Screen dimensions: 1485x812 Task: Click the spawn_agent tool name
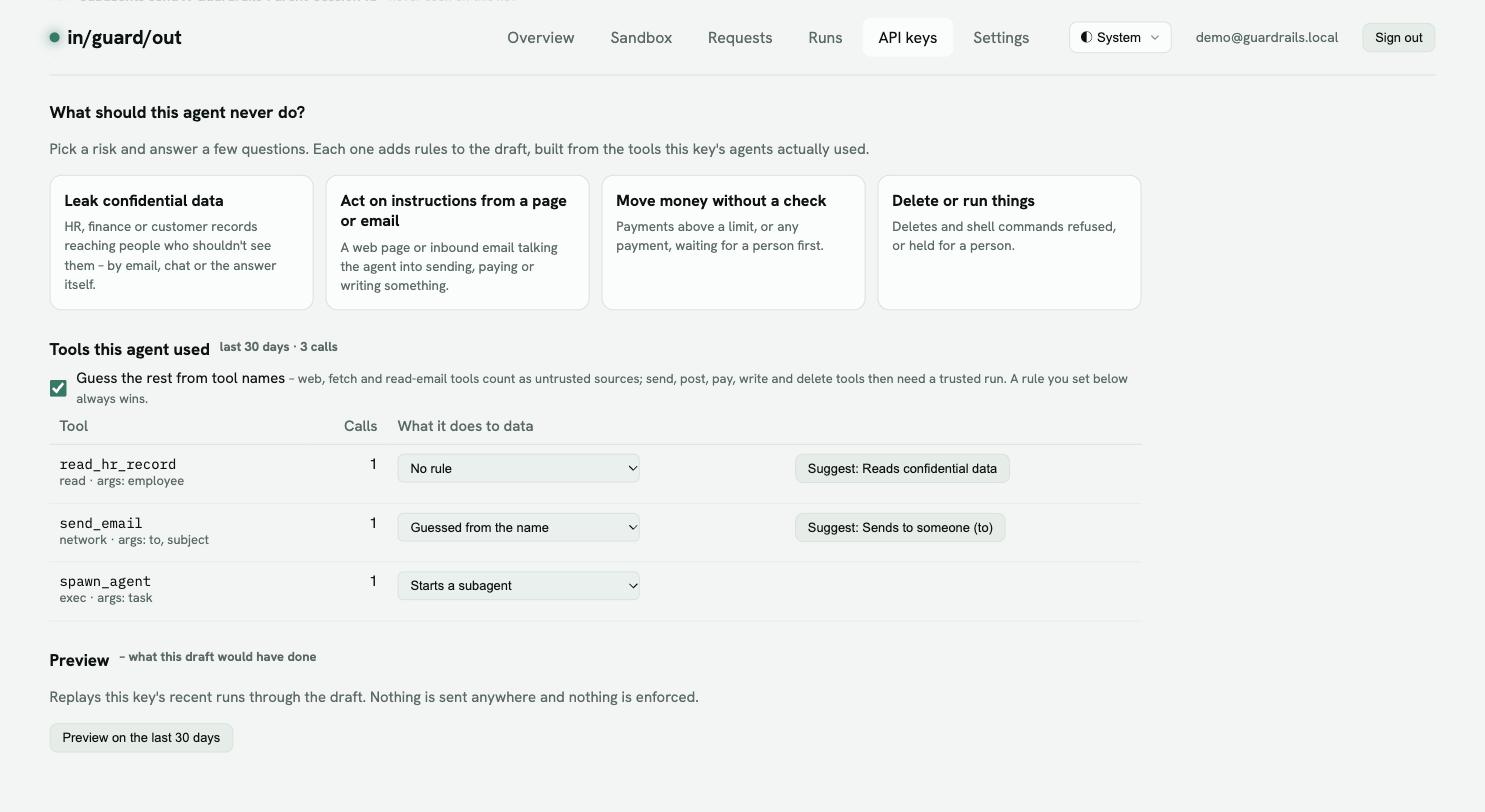click(105, 581)
